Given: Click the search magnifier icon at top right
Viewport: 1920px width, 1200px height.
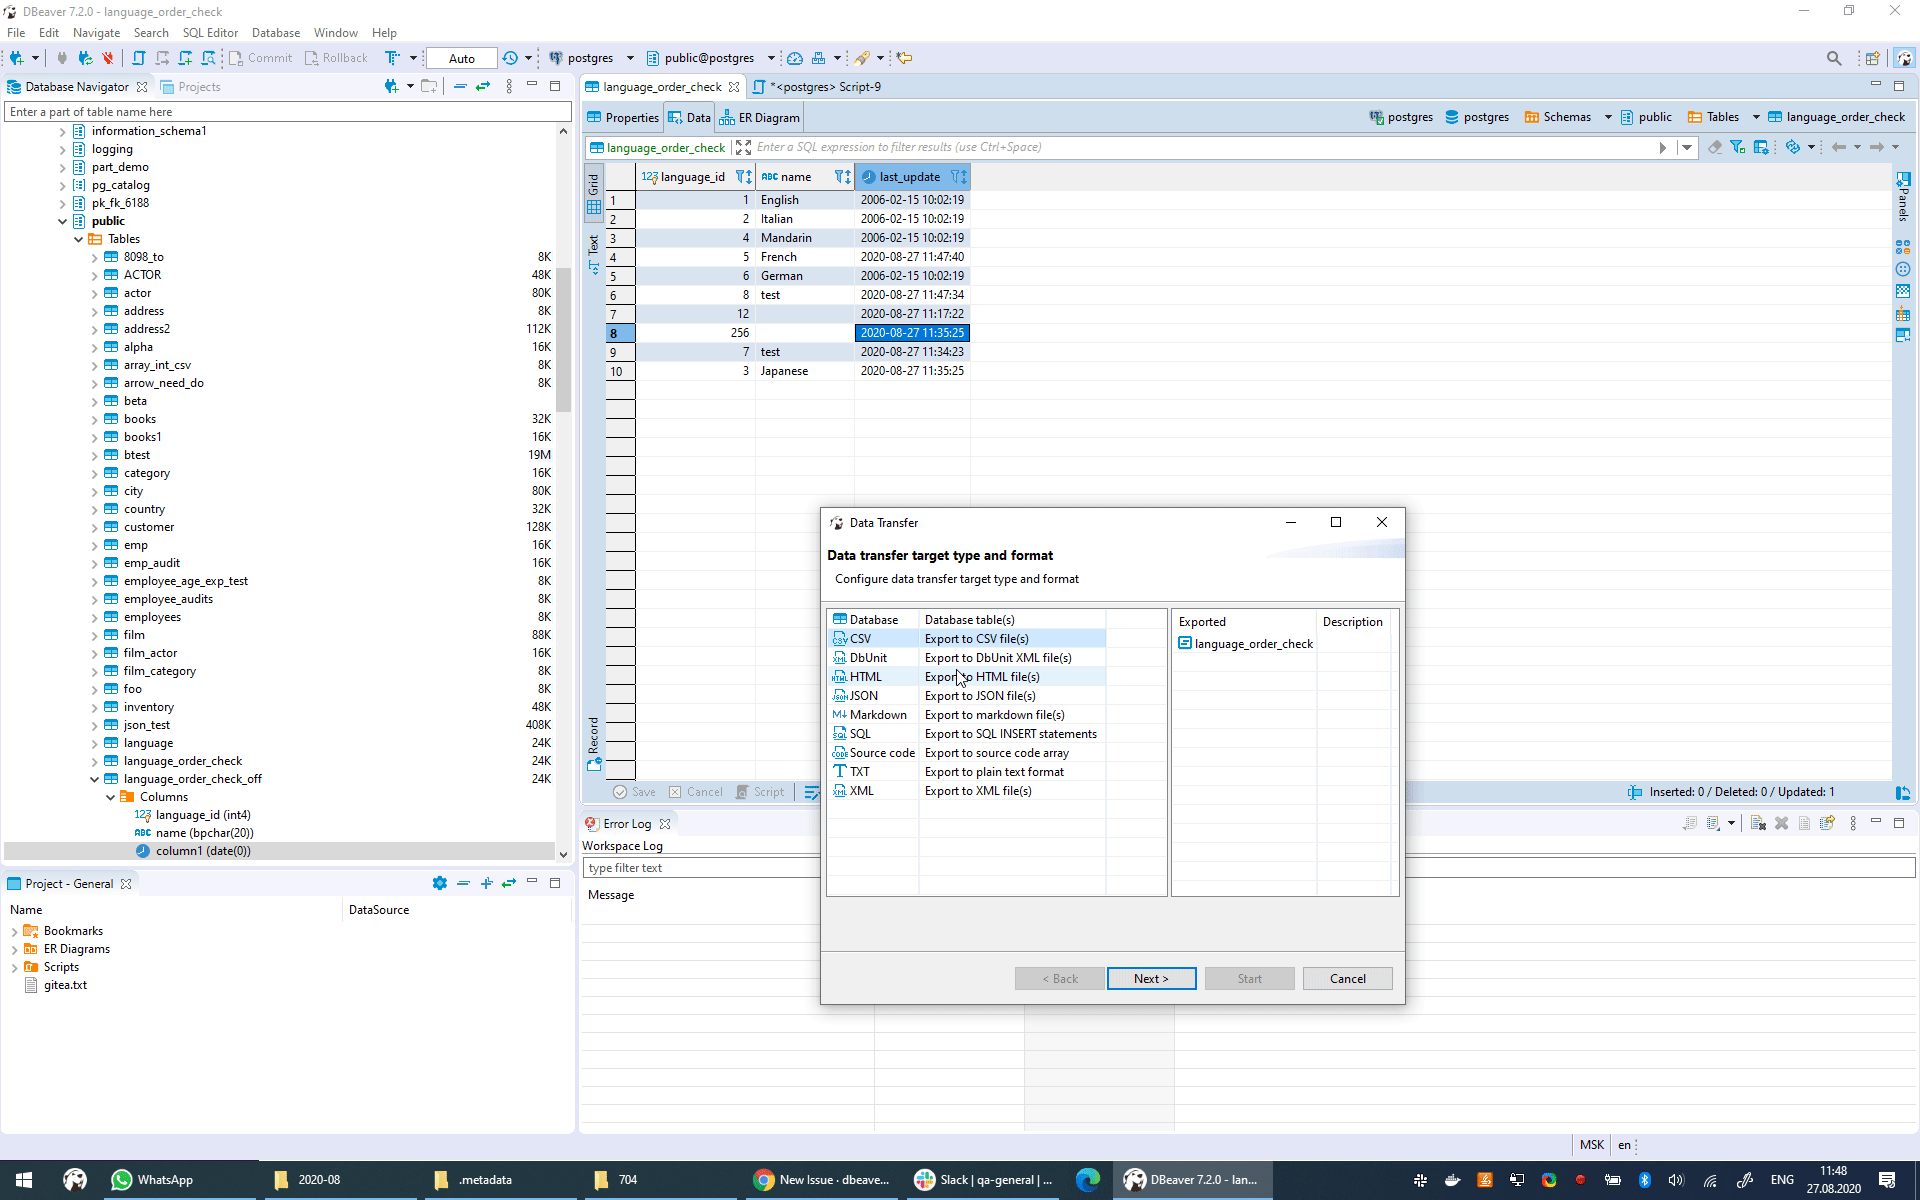Looking at the screenshot, I should [x=1834, y=58].
